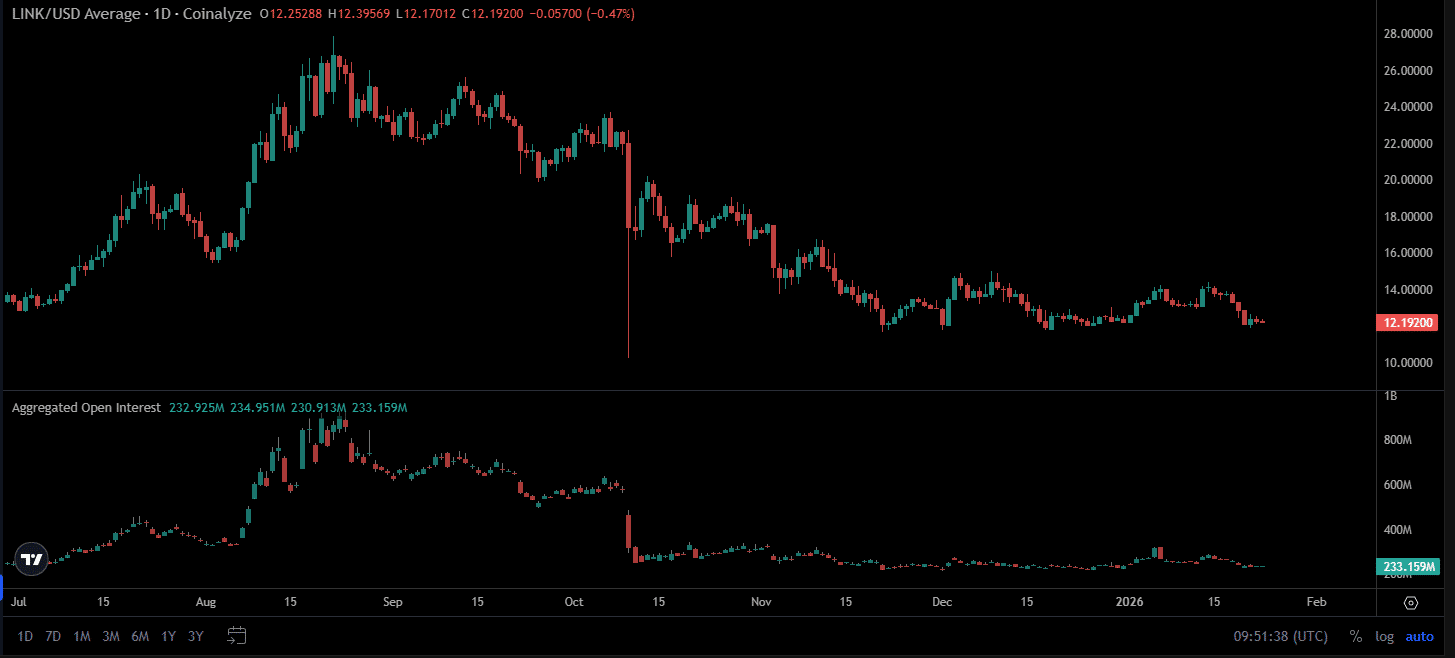The image size is (1455, 658).
Task: Choose the 1M date range
Action: pyautogui.click(x=82, y=636)
